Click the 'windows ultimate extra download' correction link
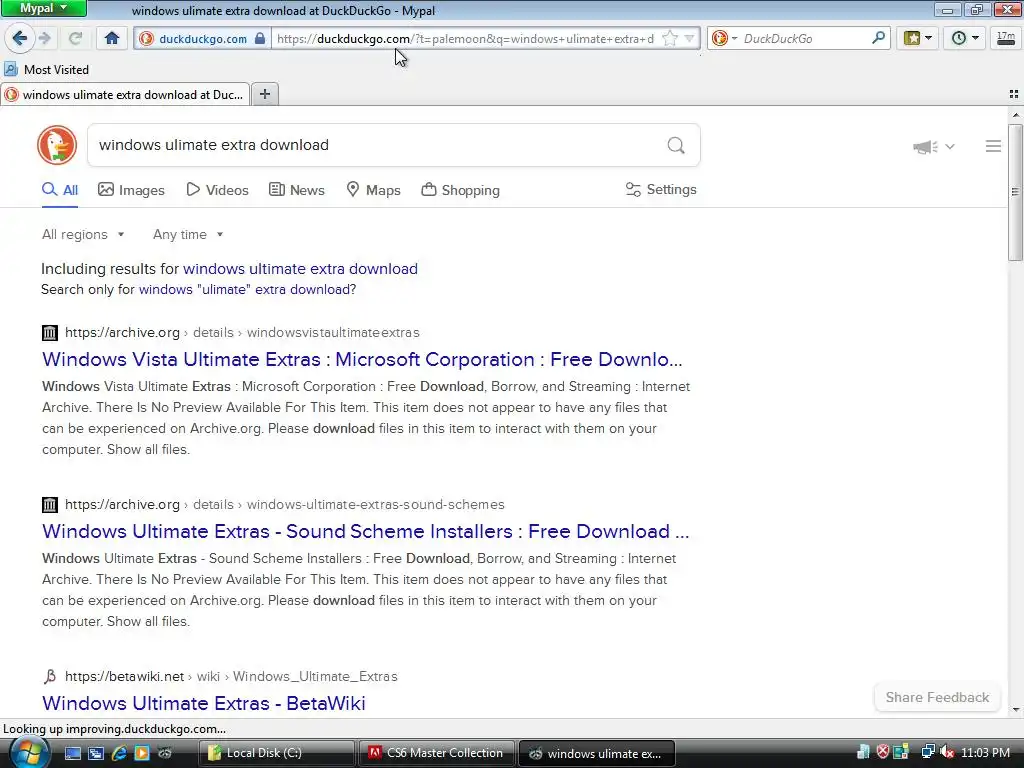Image resolution: width=1024 pixels, height=768 pixels. point(300,268)
